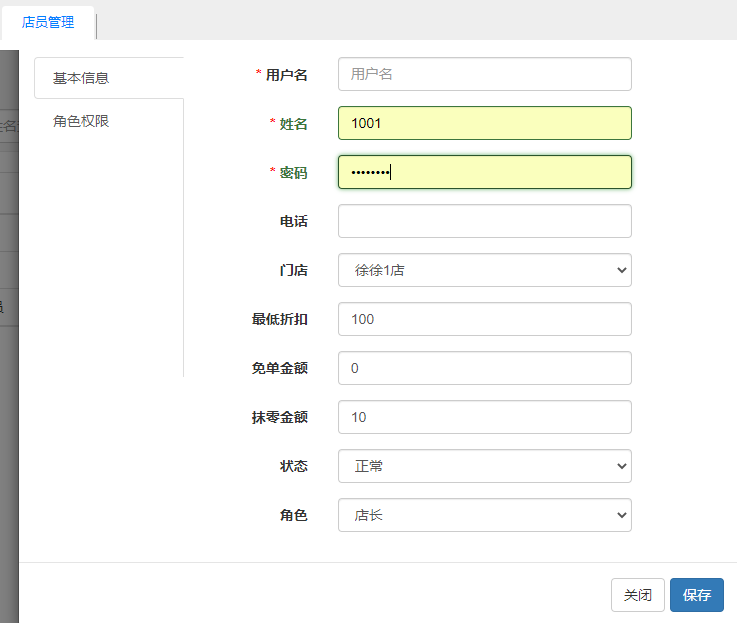
Task: Click the 最低折扣 label text
Action: click(x=279, y=319)
